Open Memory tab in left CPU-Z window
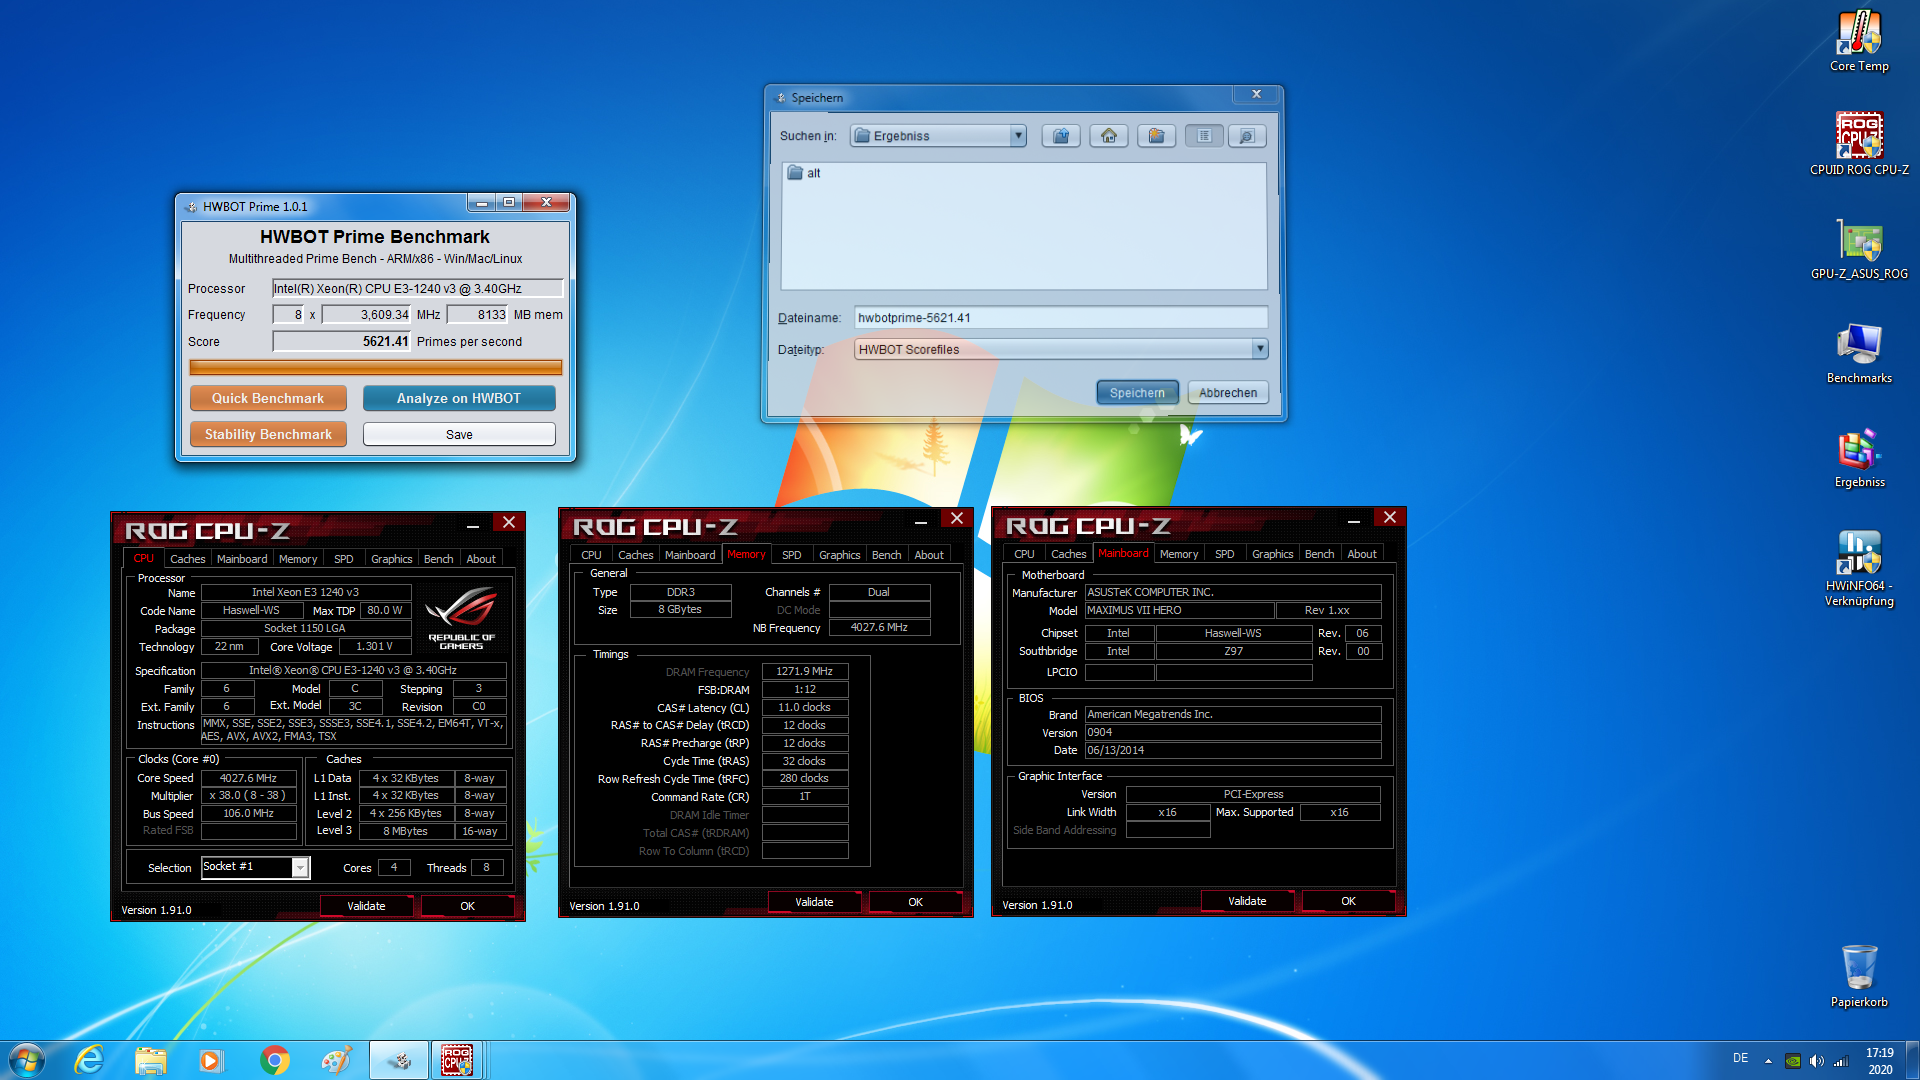 pyautogui.click(x=298, y=559)
